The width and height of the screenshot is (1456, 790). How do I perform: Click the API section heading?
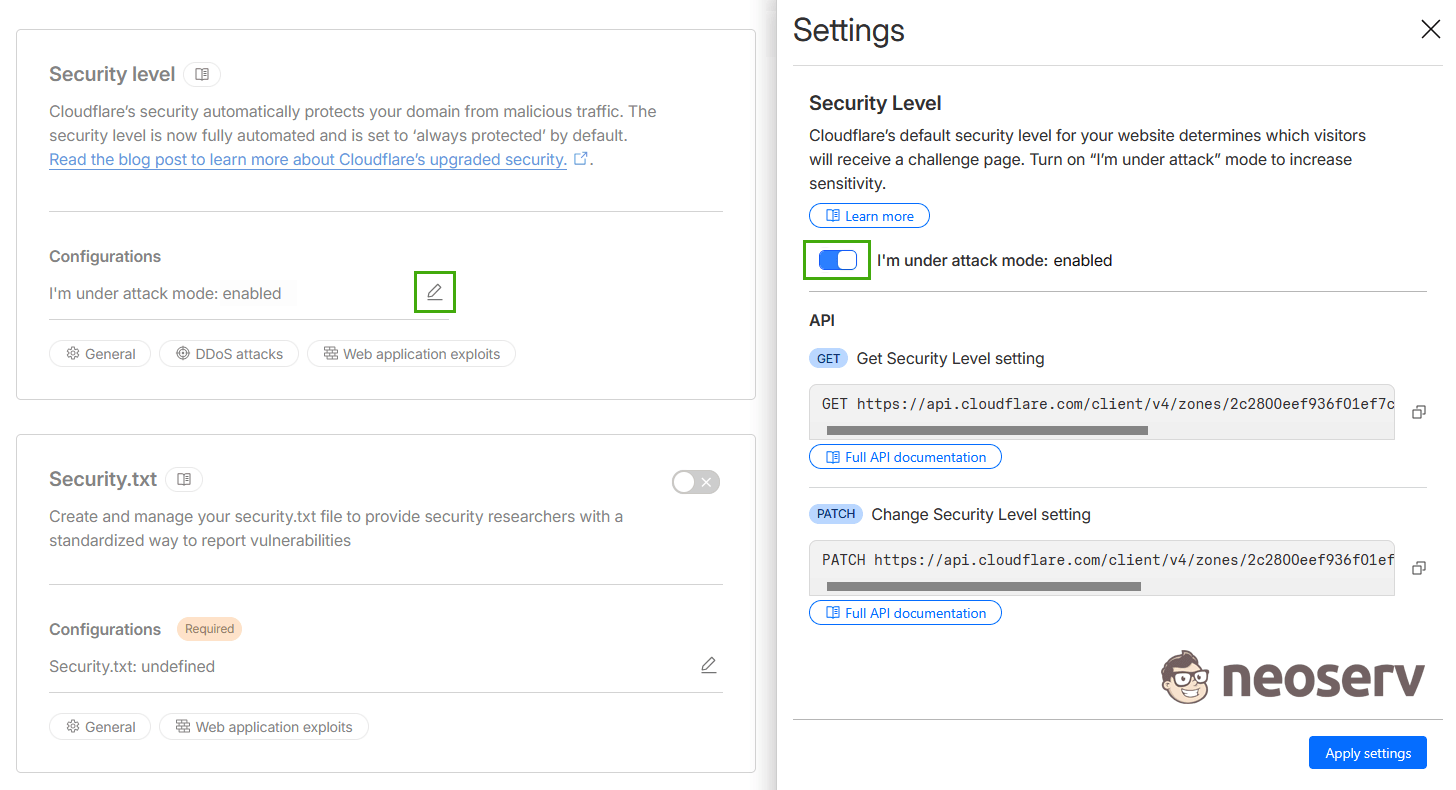pyautogui.click(x=822, y=320)
